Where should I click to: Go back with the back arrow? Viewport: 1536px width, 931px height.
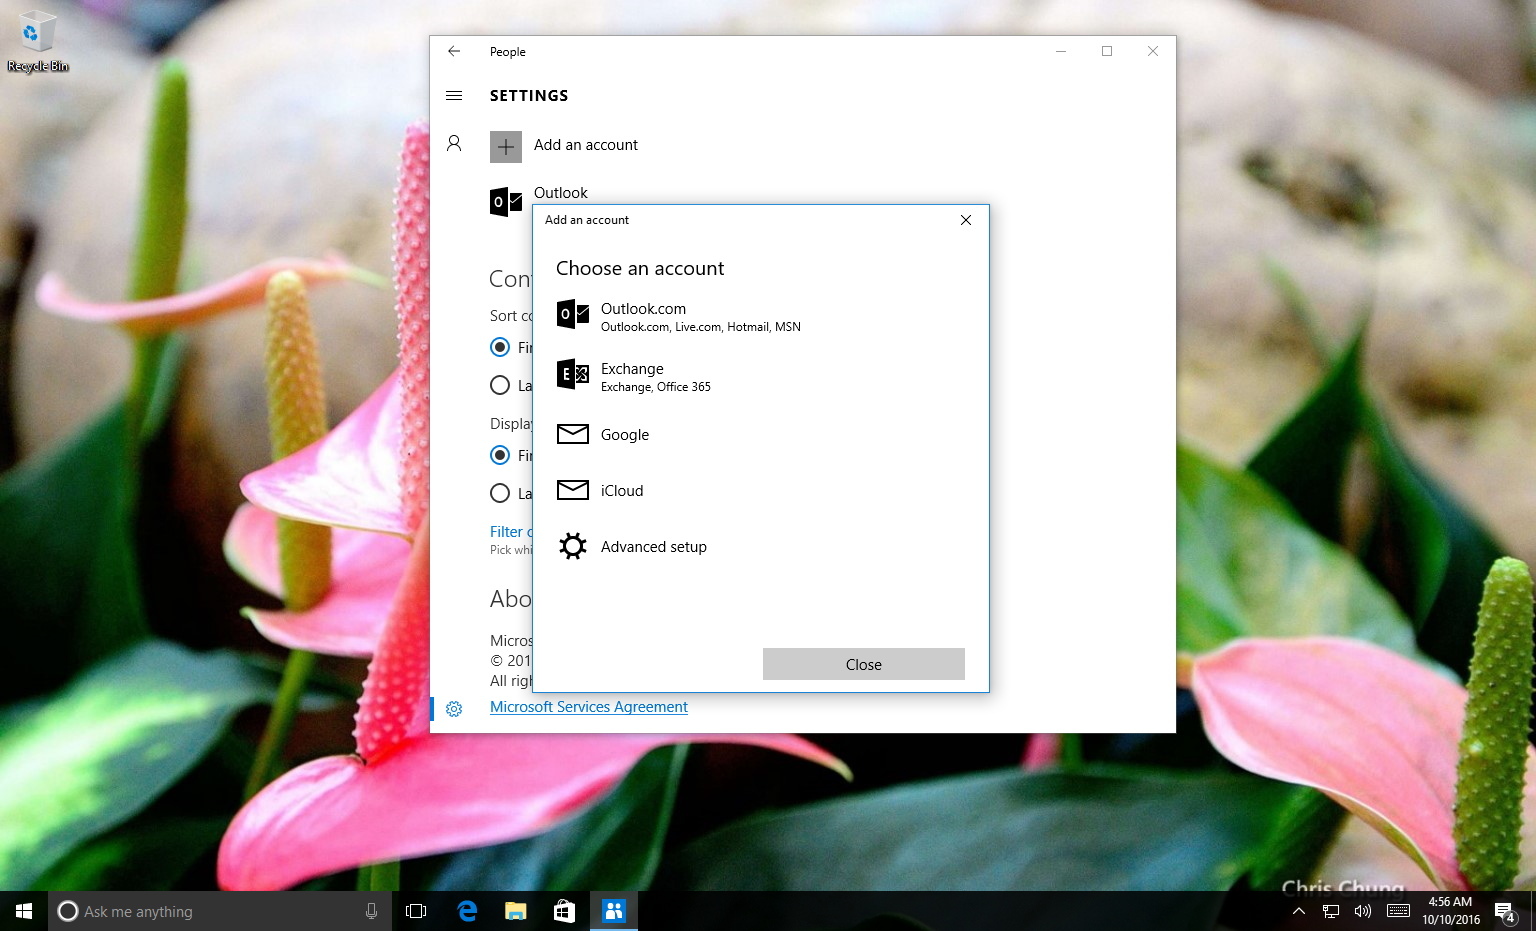(454, 51)
